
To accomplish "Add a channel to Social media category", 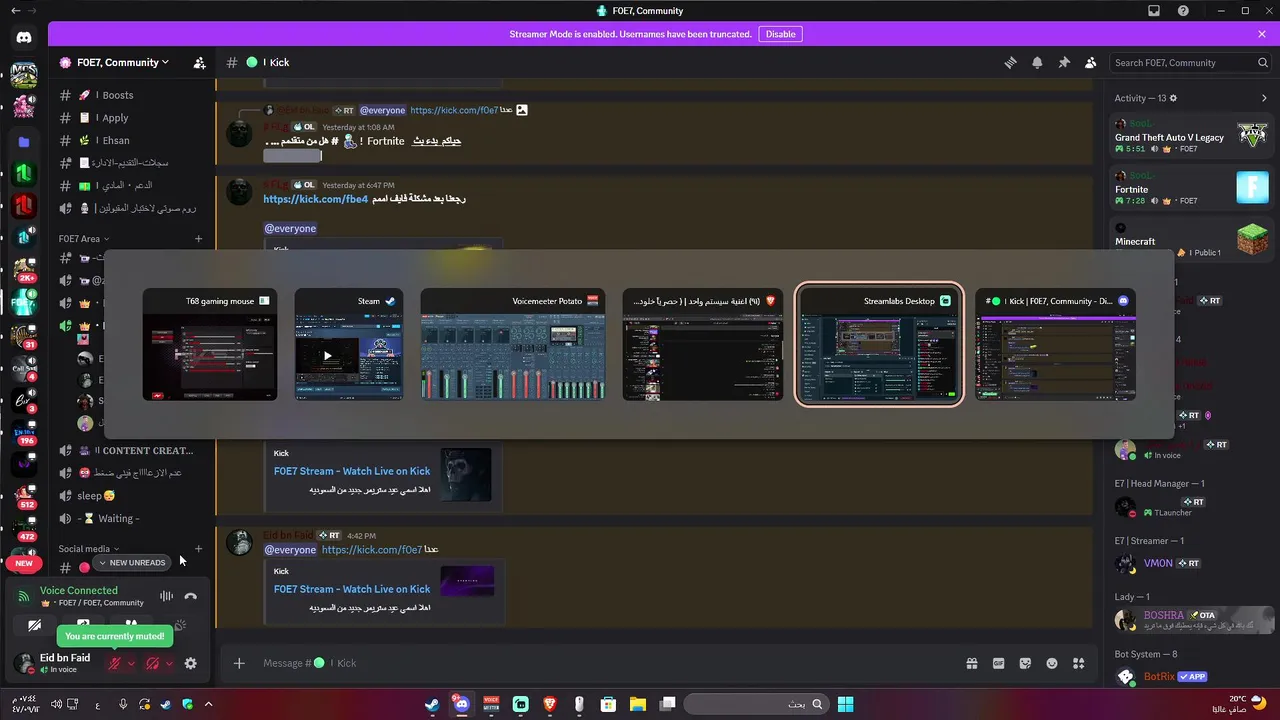I will pyautogui.click(x=198, y=549).
